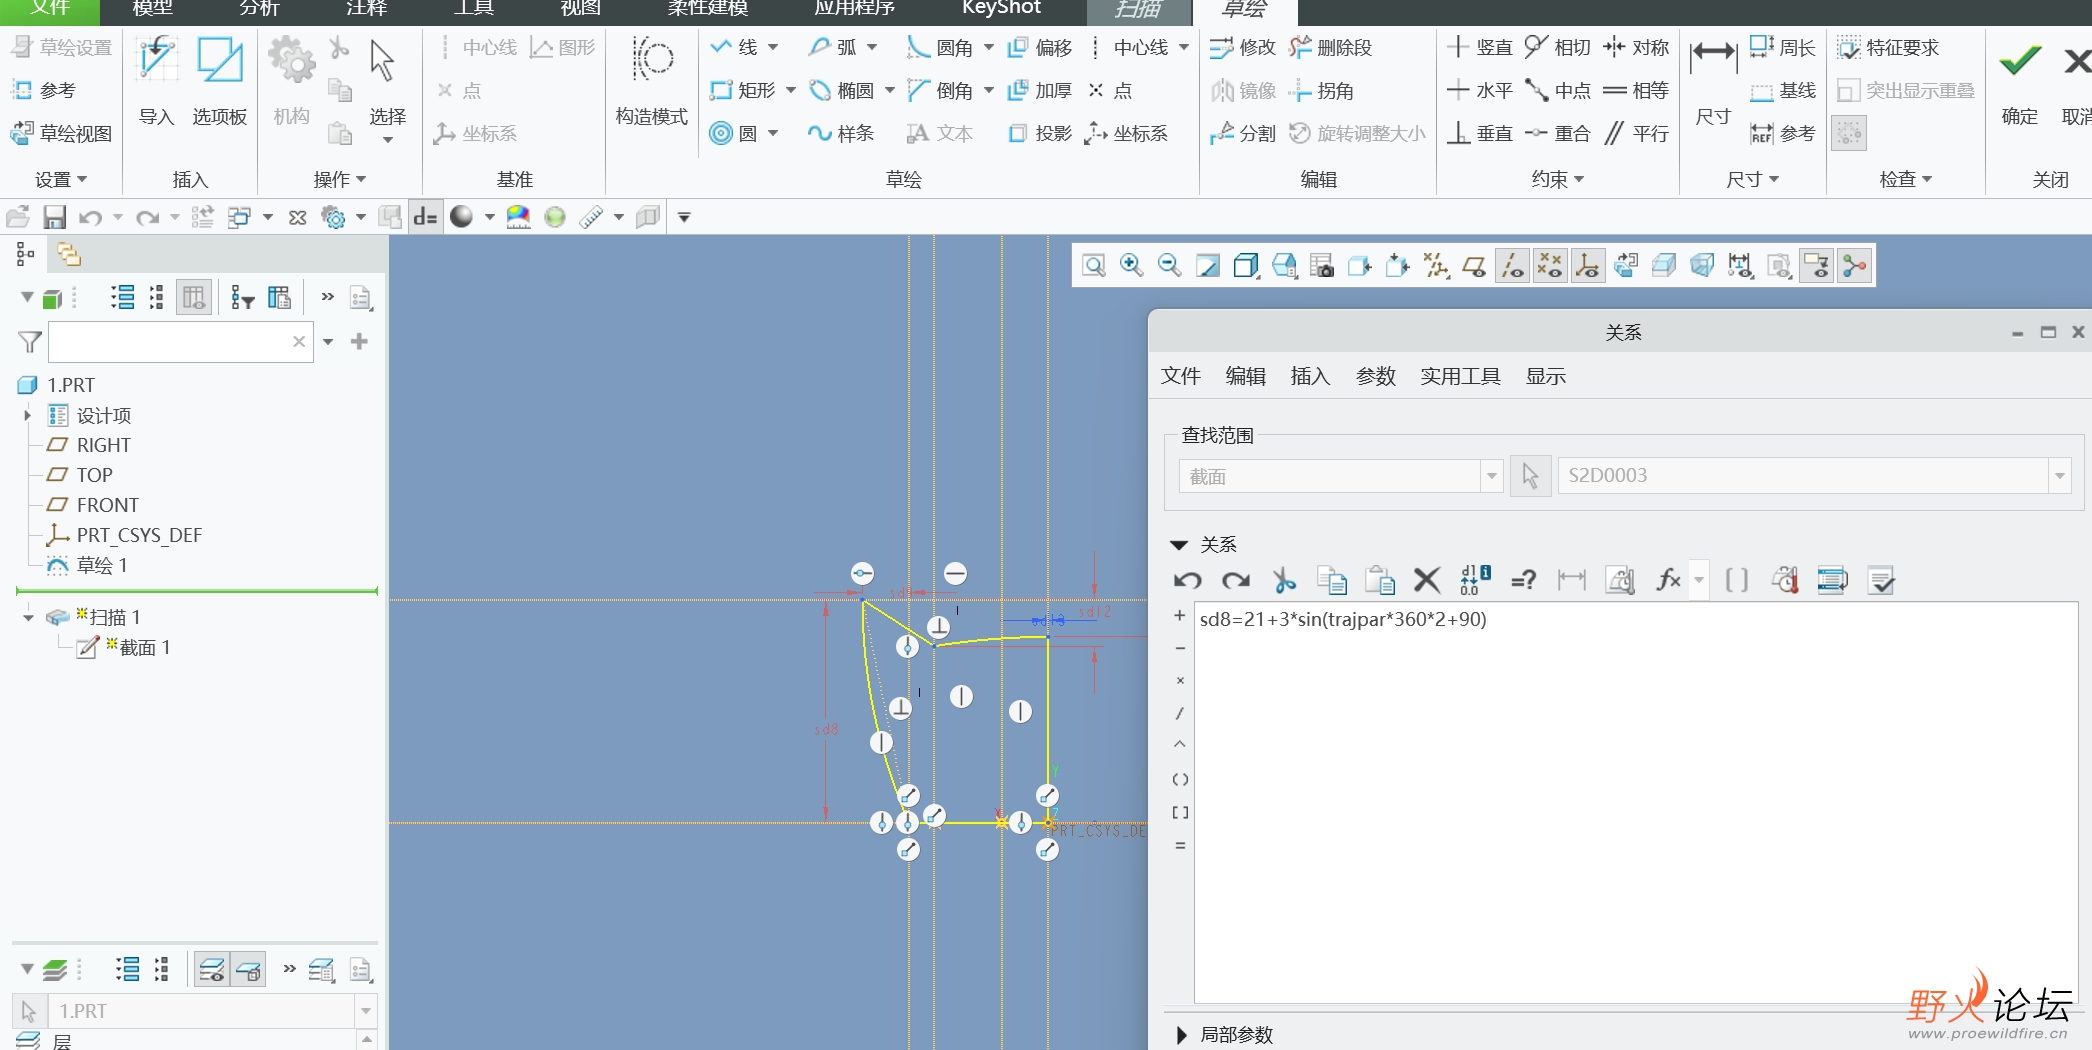
Task: Collapse the 关系 section triangle
Action: pyautogui.click(x=1179, y=545)
